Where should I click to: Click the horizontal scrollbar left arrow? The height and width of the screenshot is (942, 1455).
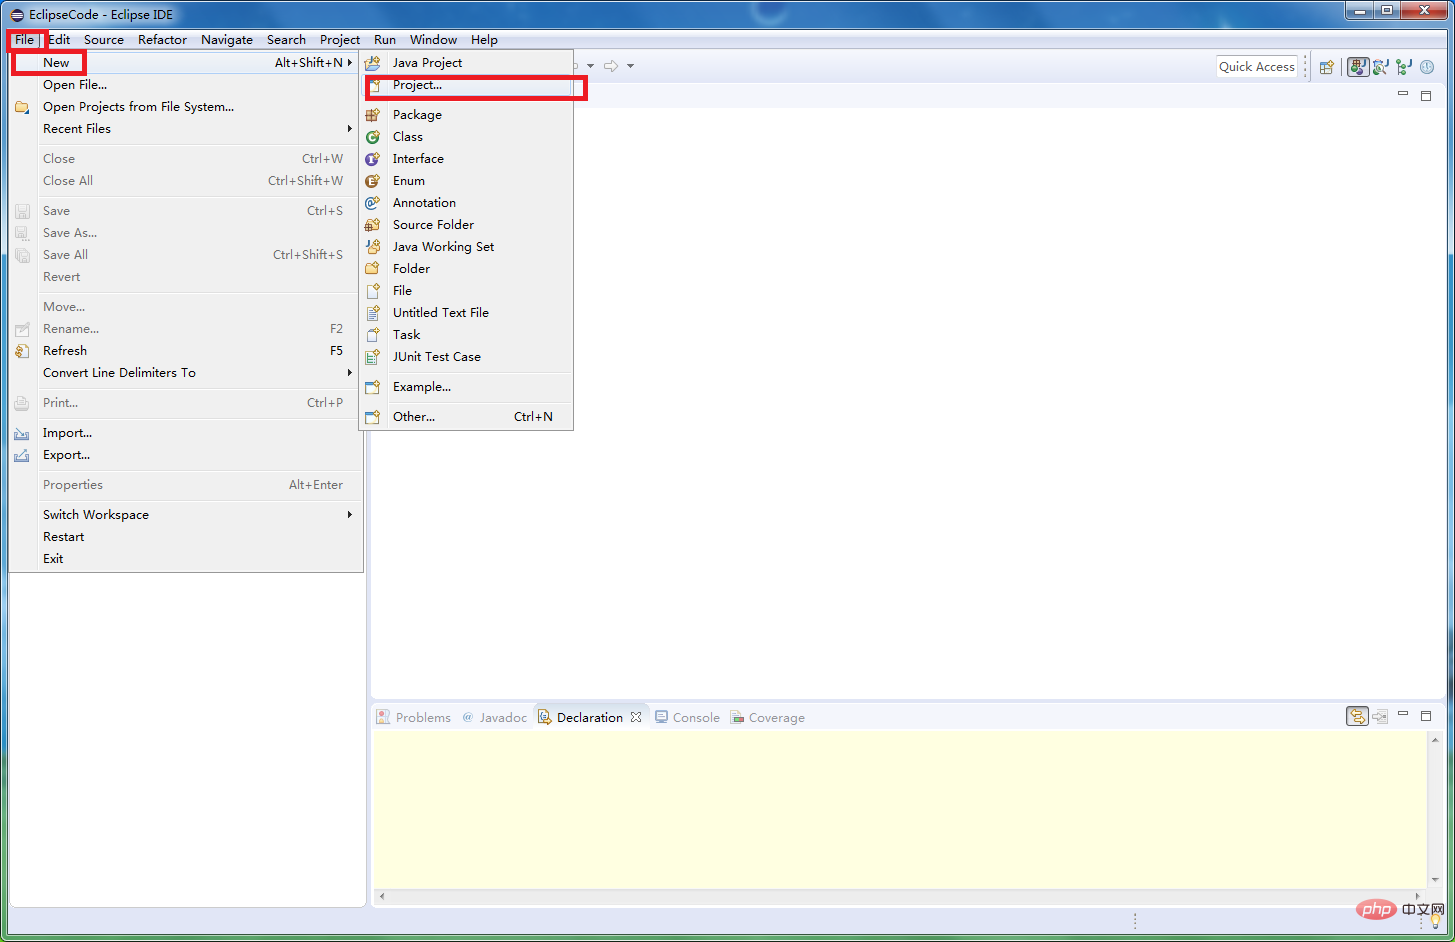[x=382, y=896]
